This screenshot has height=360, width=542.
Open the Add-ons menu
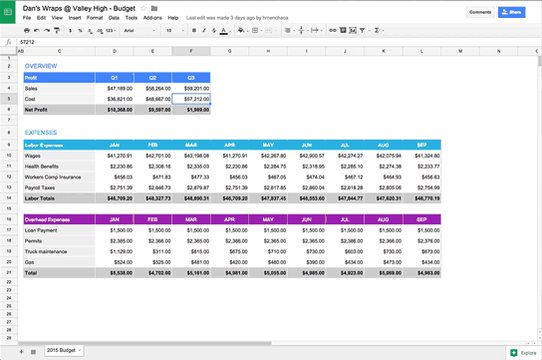[x=152, y=18]
